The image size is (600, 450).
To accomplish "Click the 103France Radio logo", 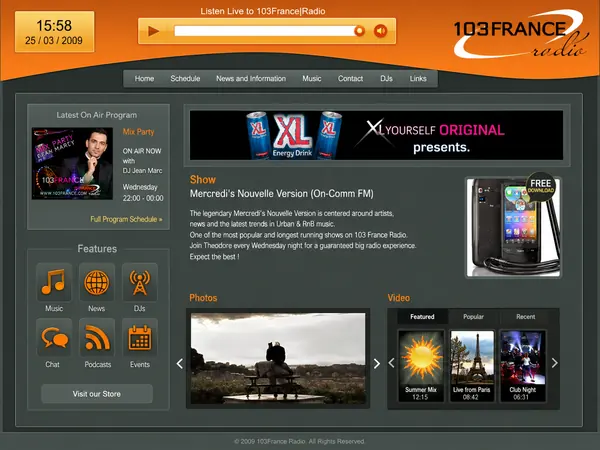I will point(520,35).
